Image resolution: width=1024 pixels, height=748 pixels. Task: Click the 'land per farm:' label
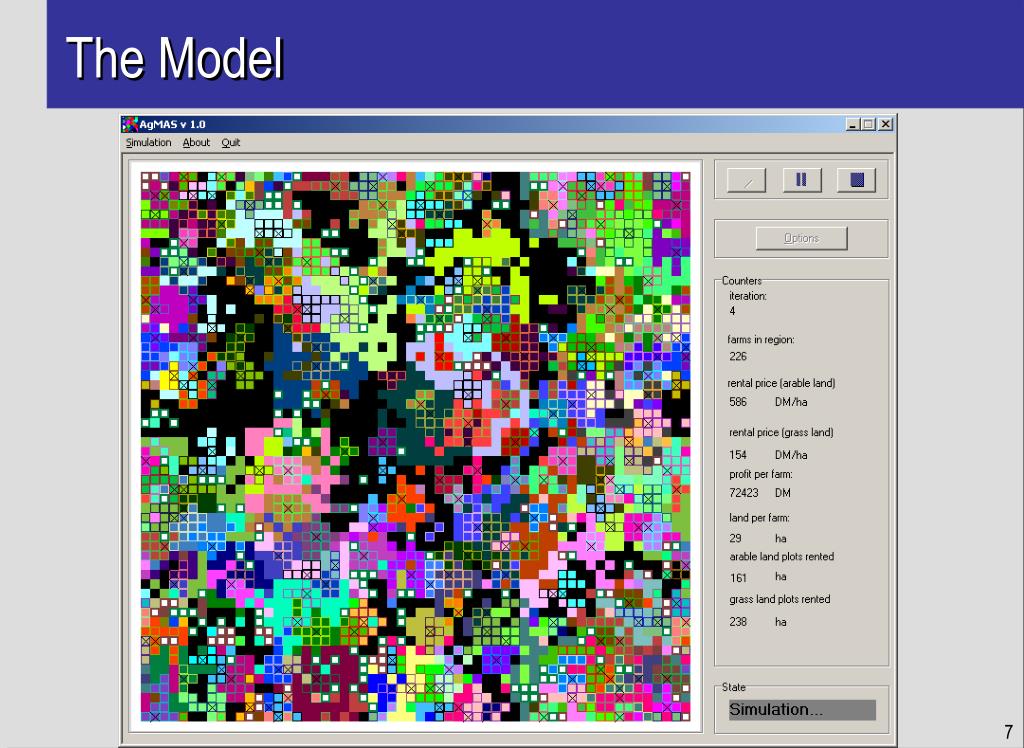[x=760, y=518]
